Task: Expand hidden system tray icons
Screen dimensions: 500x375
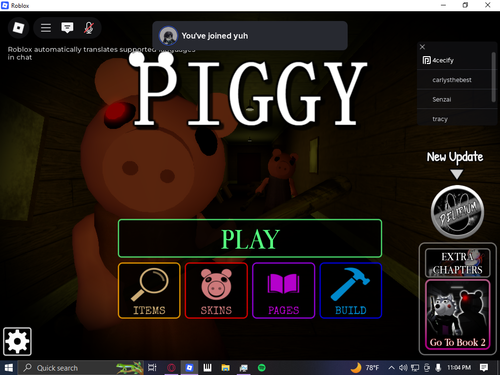Action: pos(392,368)
